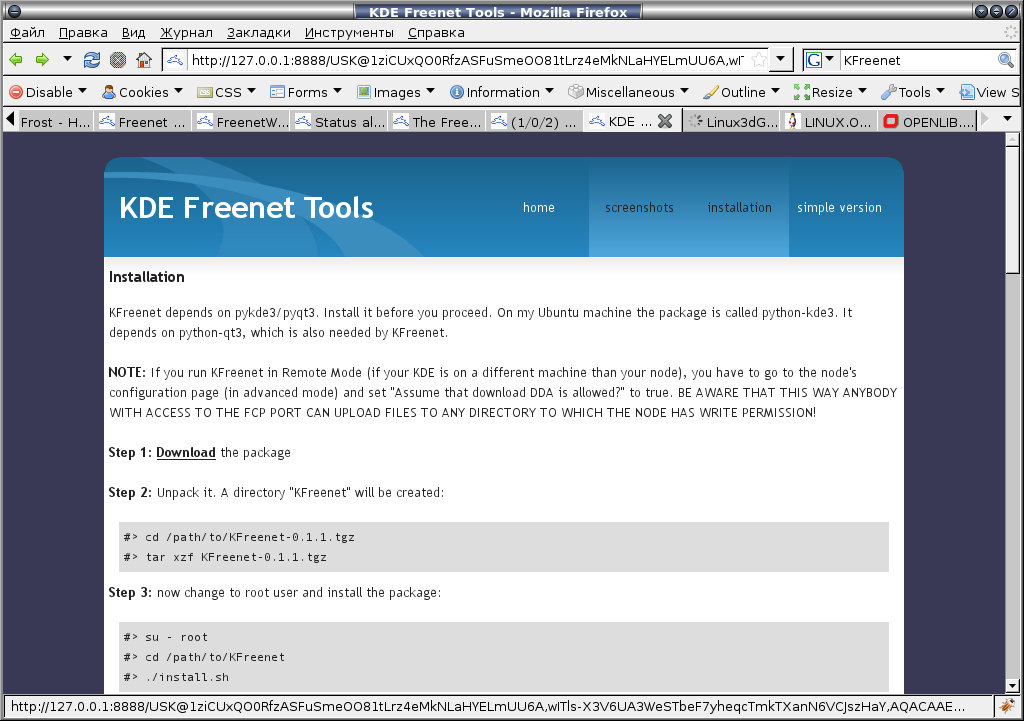Click the vertical scrollbar thumb
Screen dimensions: 1024x721
pyautogui.click(x=1013, y=210)
